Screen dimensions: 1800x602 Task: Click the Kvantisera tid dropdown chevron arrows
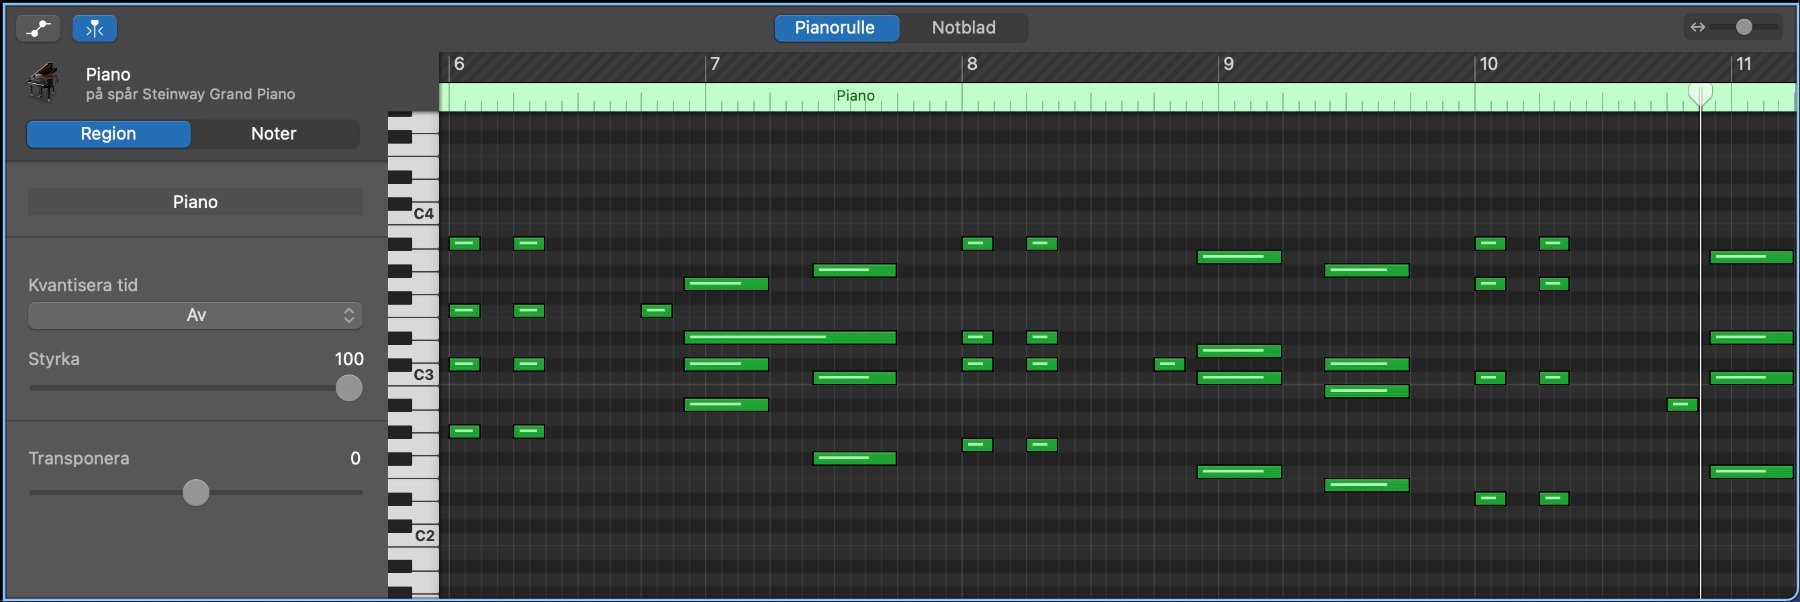(x=349, y=315)
